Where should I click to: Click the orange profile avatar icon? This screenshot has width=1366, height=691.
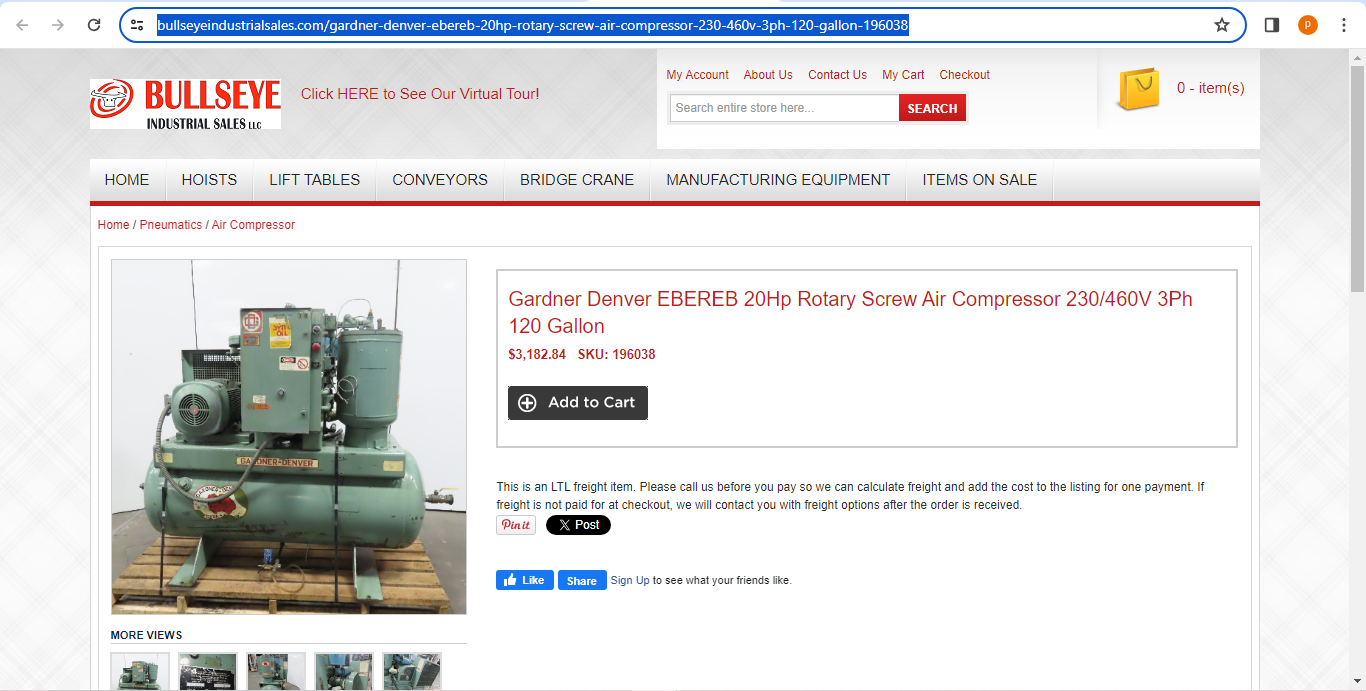(x=1308, y=25)
